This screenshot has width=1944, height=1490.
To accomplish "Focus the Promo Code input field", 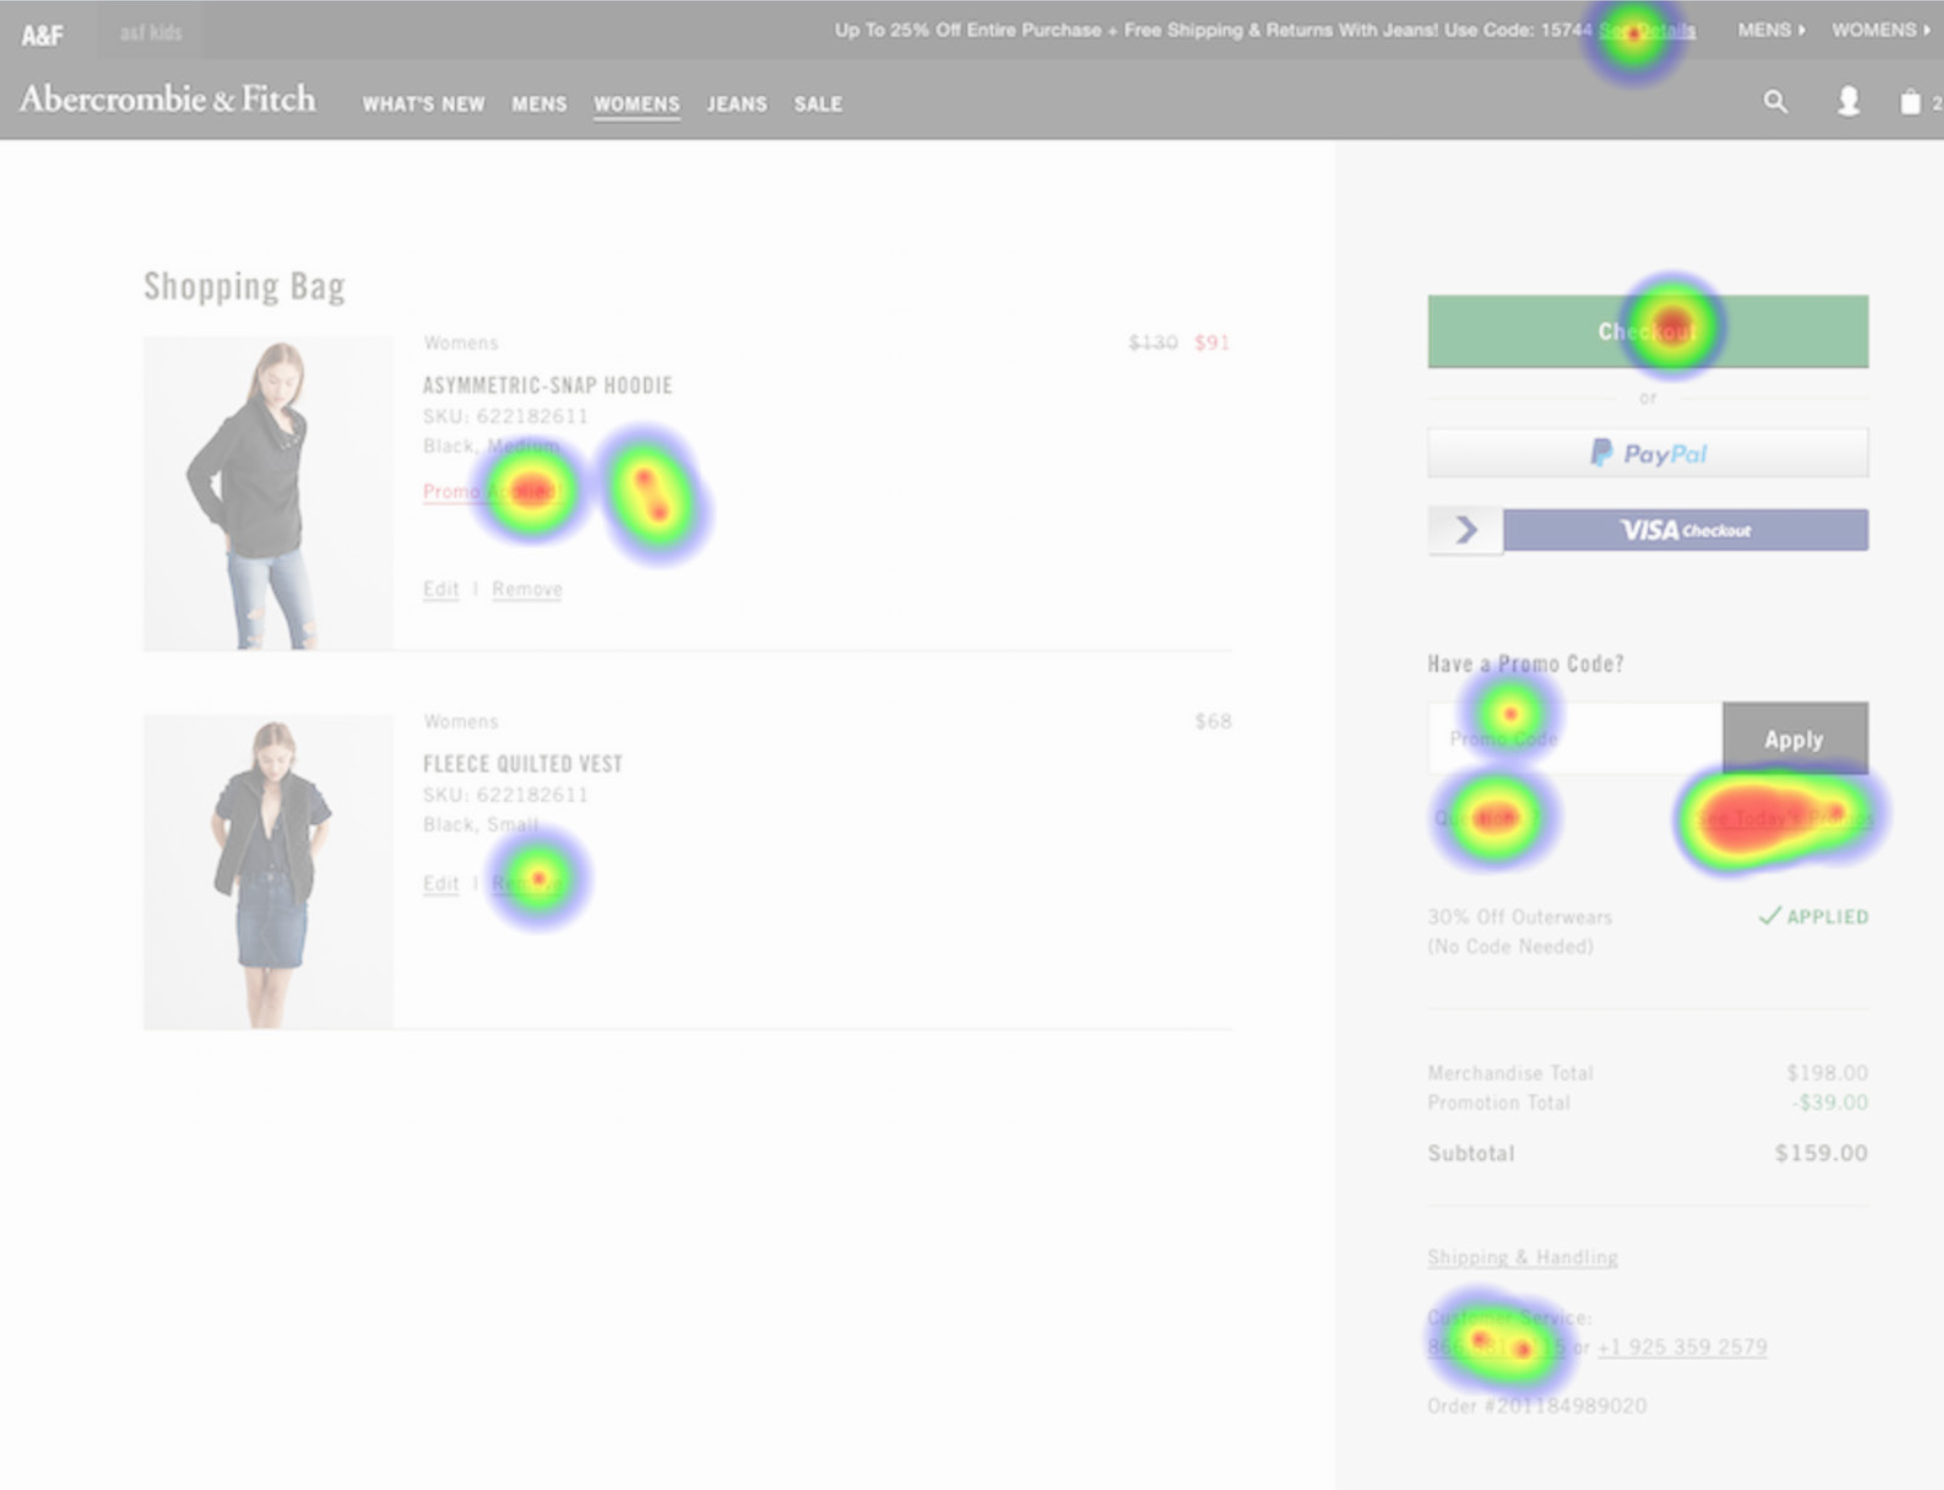I will 1575,738.
